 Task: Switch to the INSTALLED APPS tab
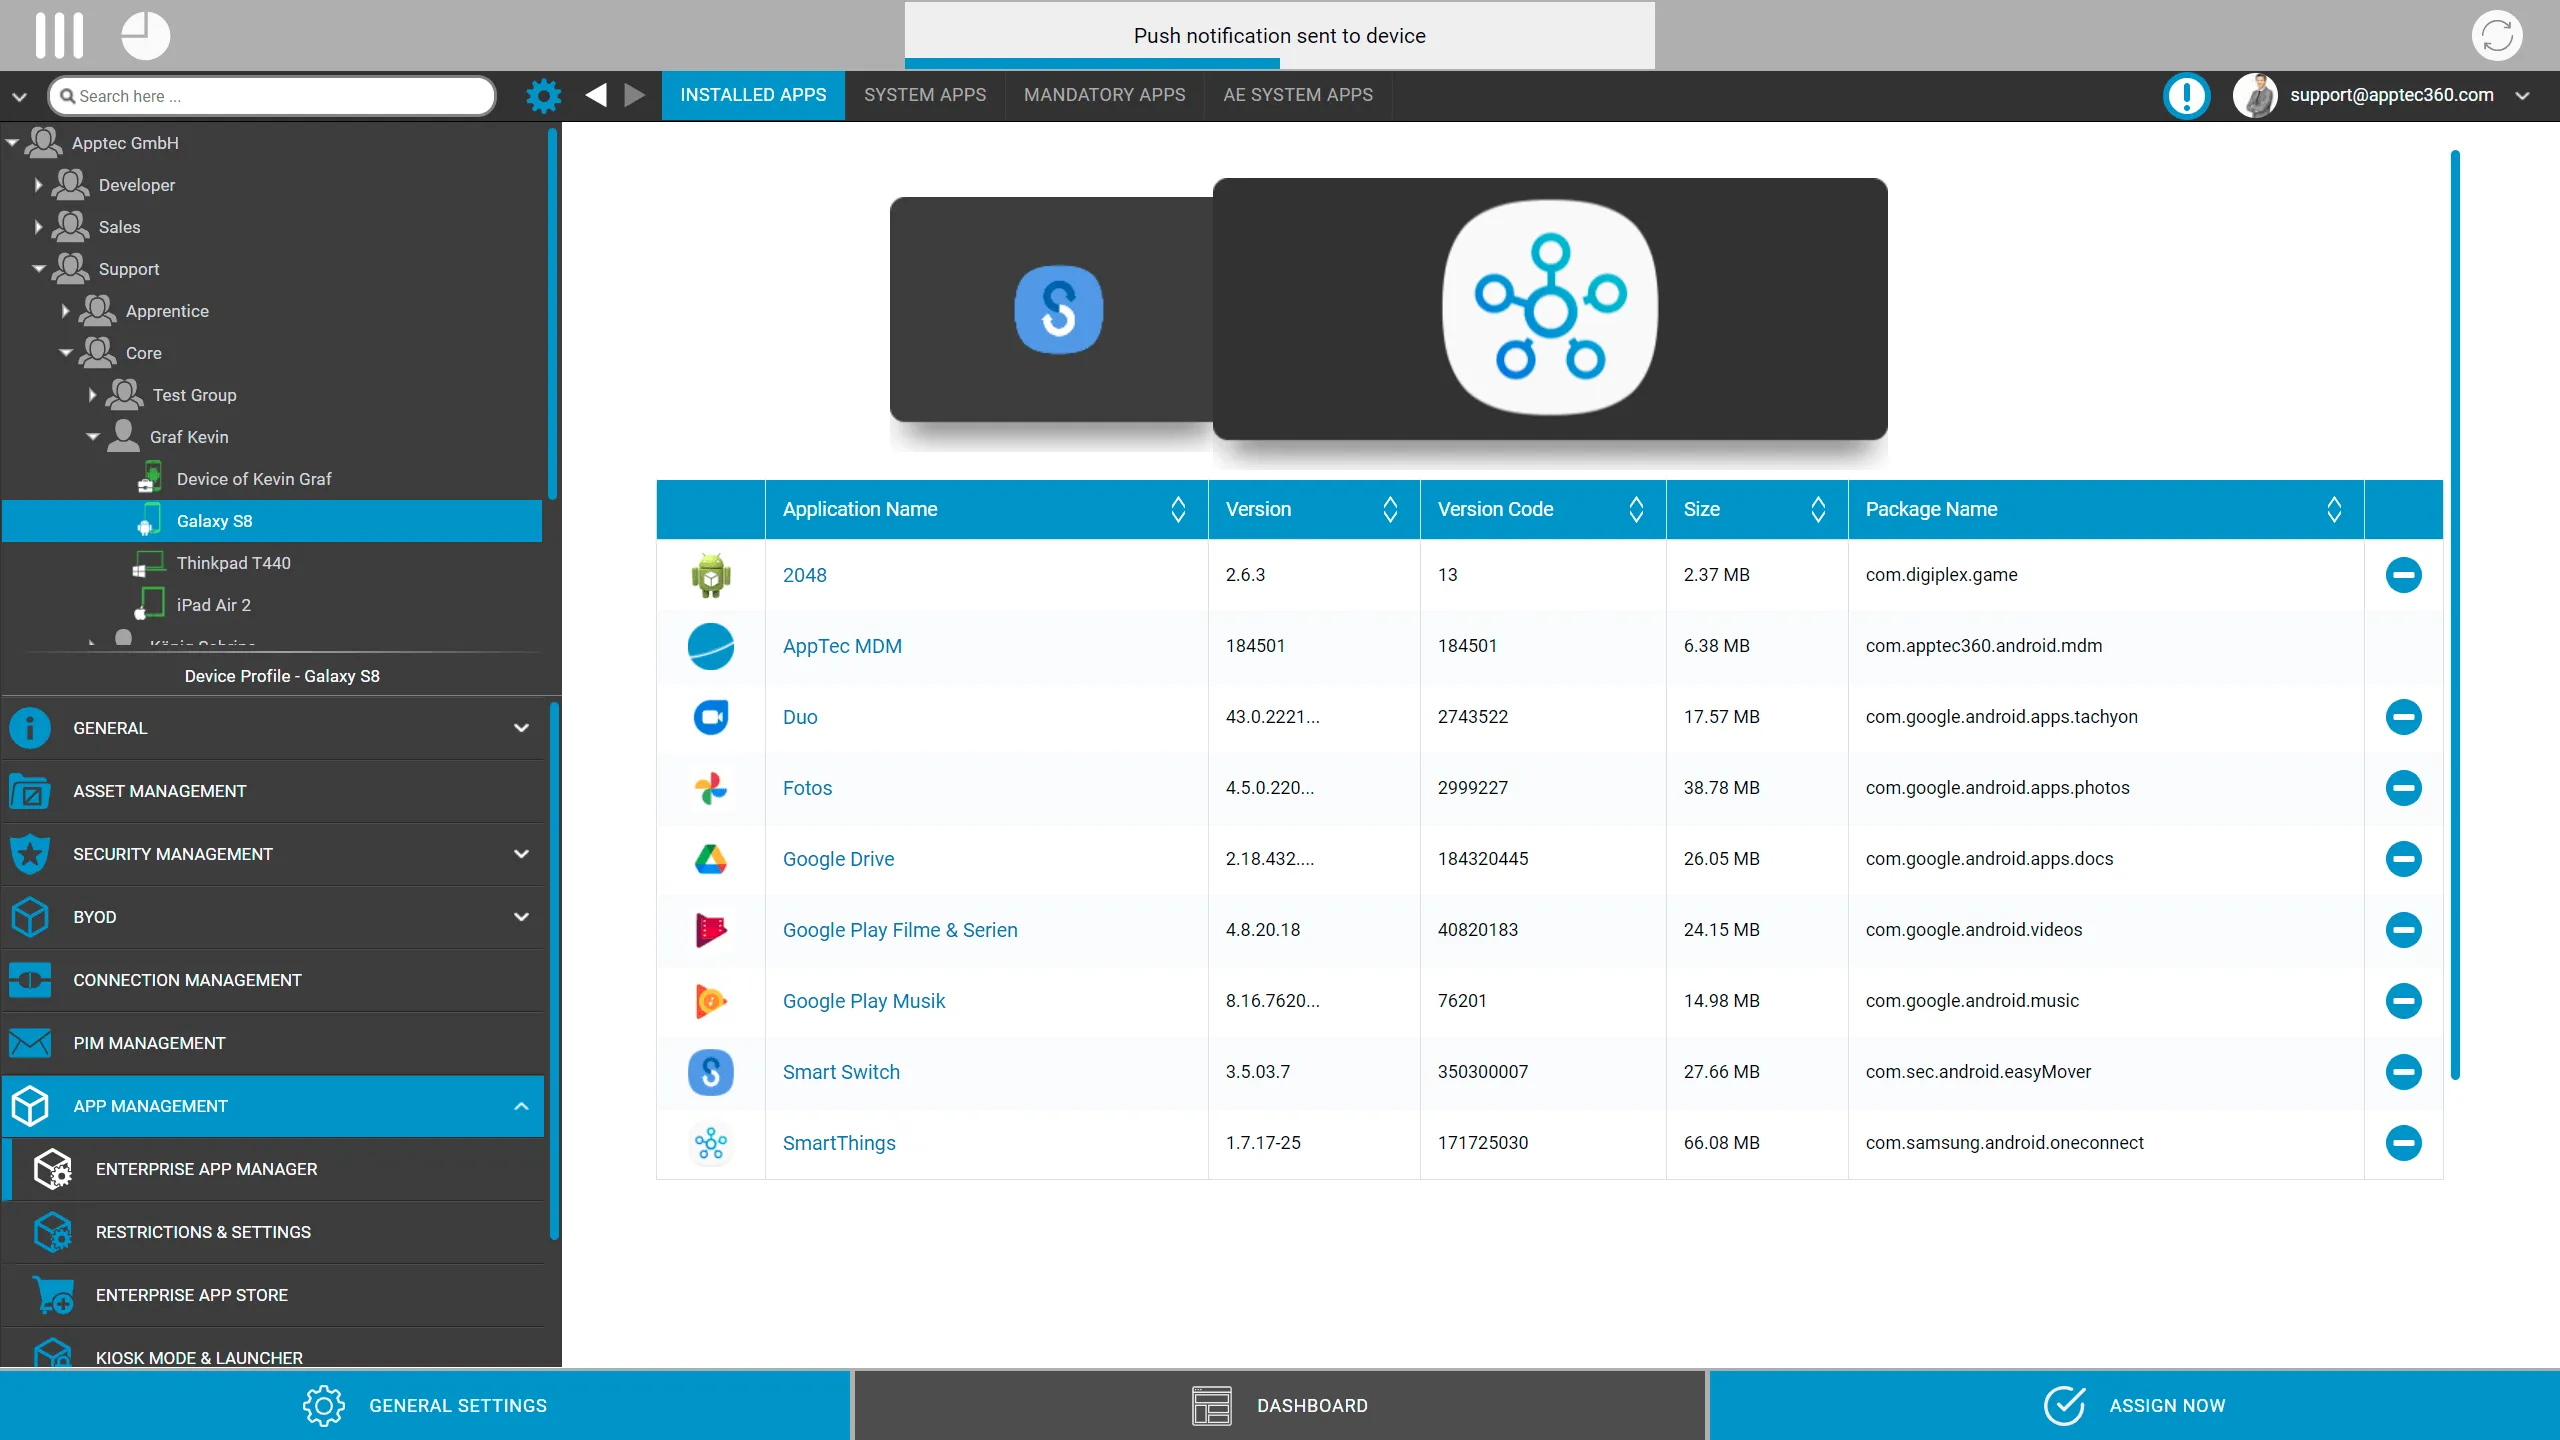(753, 95)
